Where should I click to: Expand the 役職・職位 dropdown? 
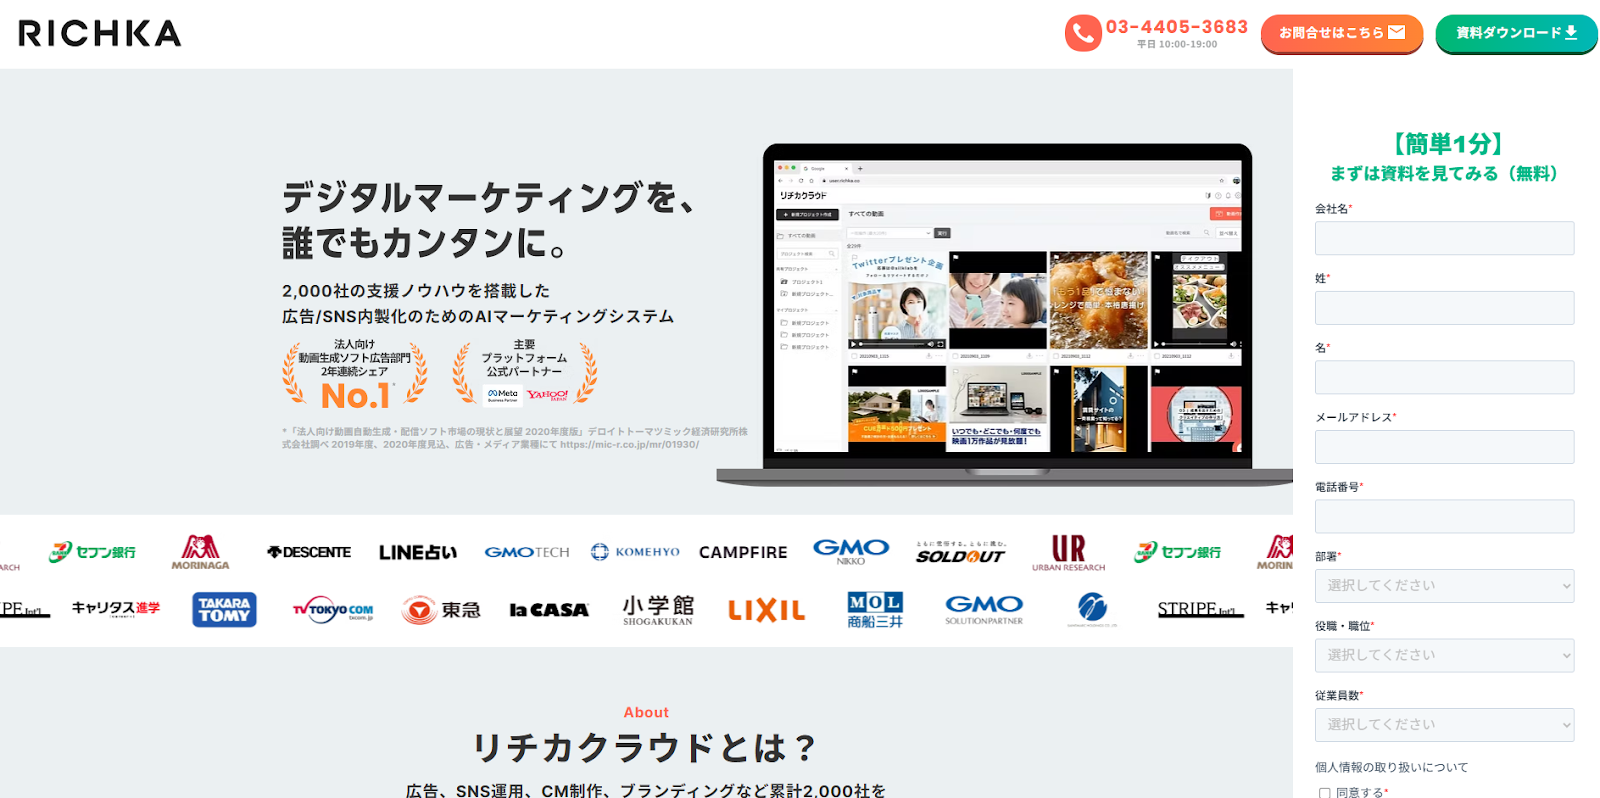(1444, 655)
